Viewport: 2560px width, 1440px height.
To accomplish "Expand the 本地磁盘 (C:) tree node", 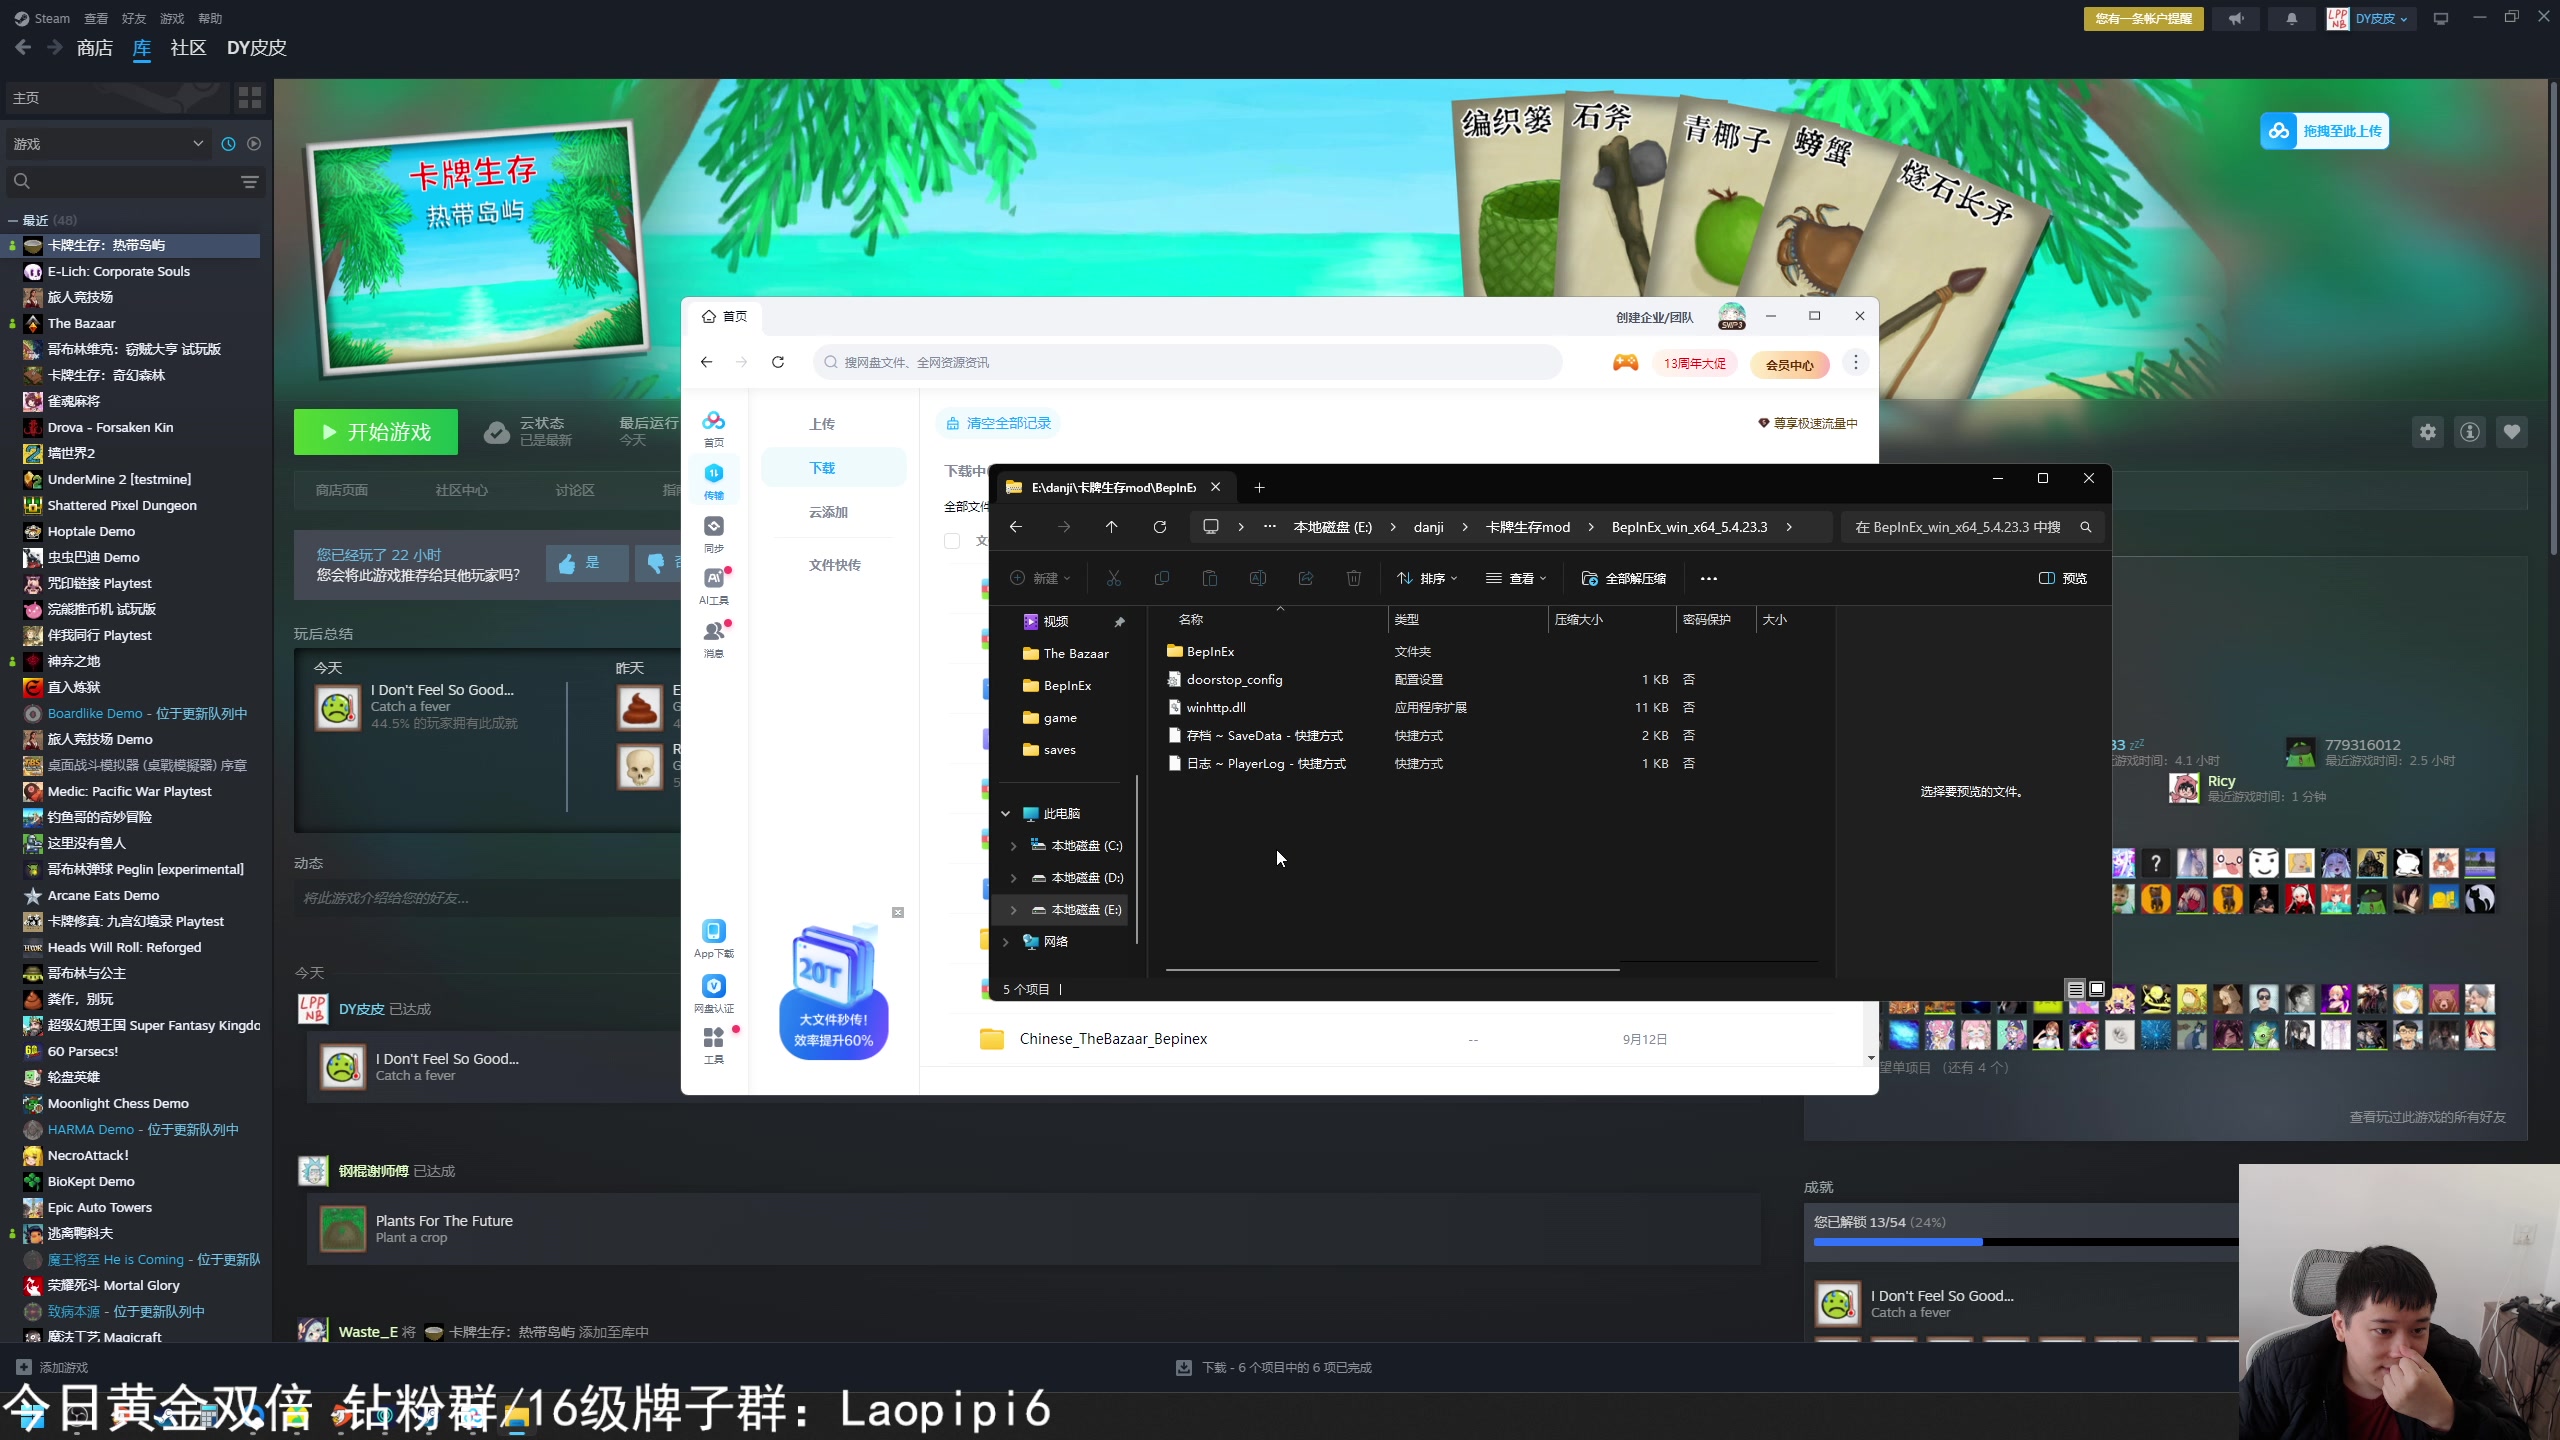I will (x=1013, y=846).
